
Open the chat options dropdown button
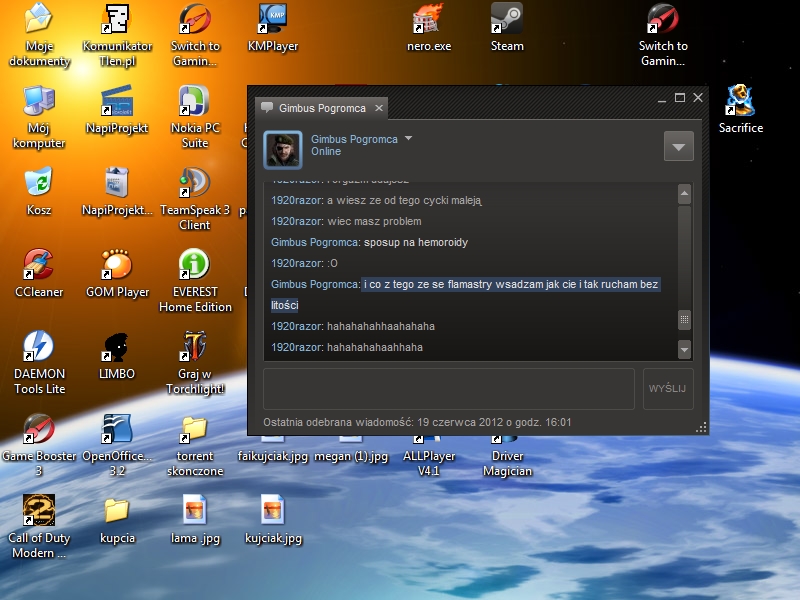678,146
